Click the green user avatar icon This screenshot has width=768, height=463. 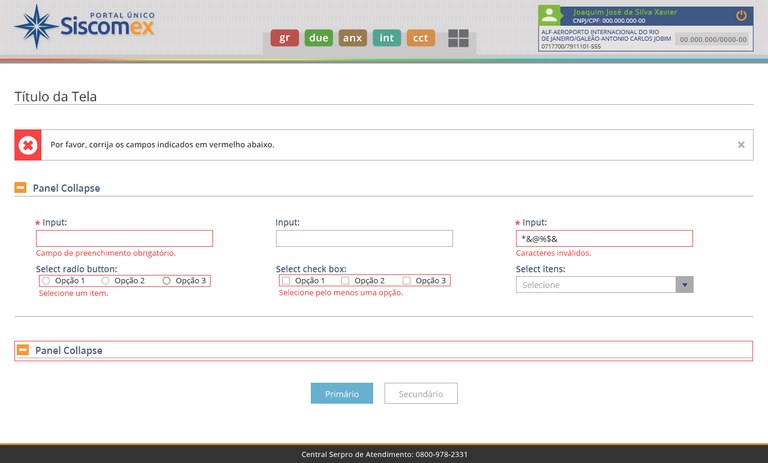coord(549,15)
